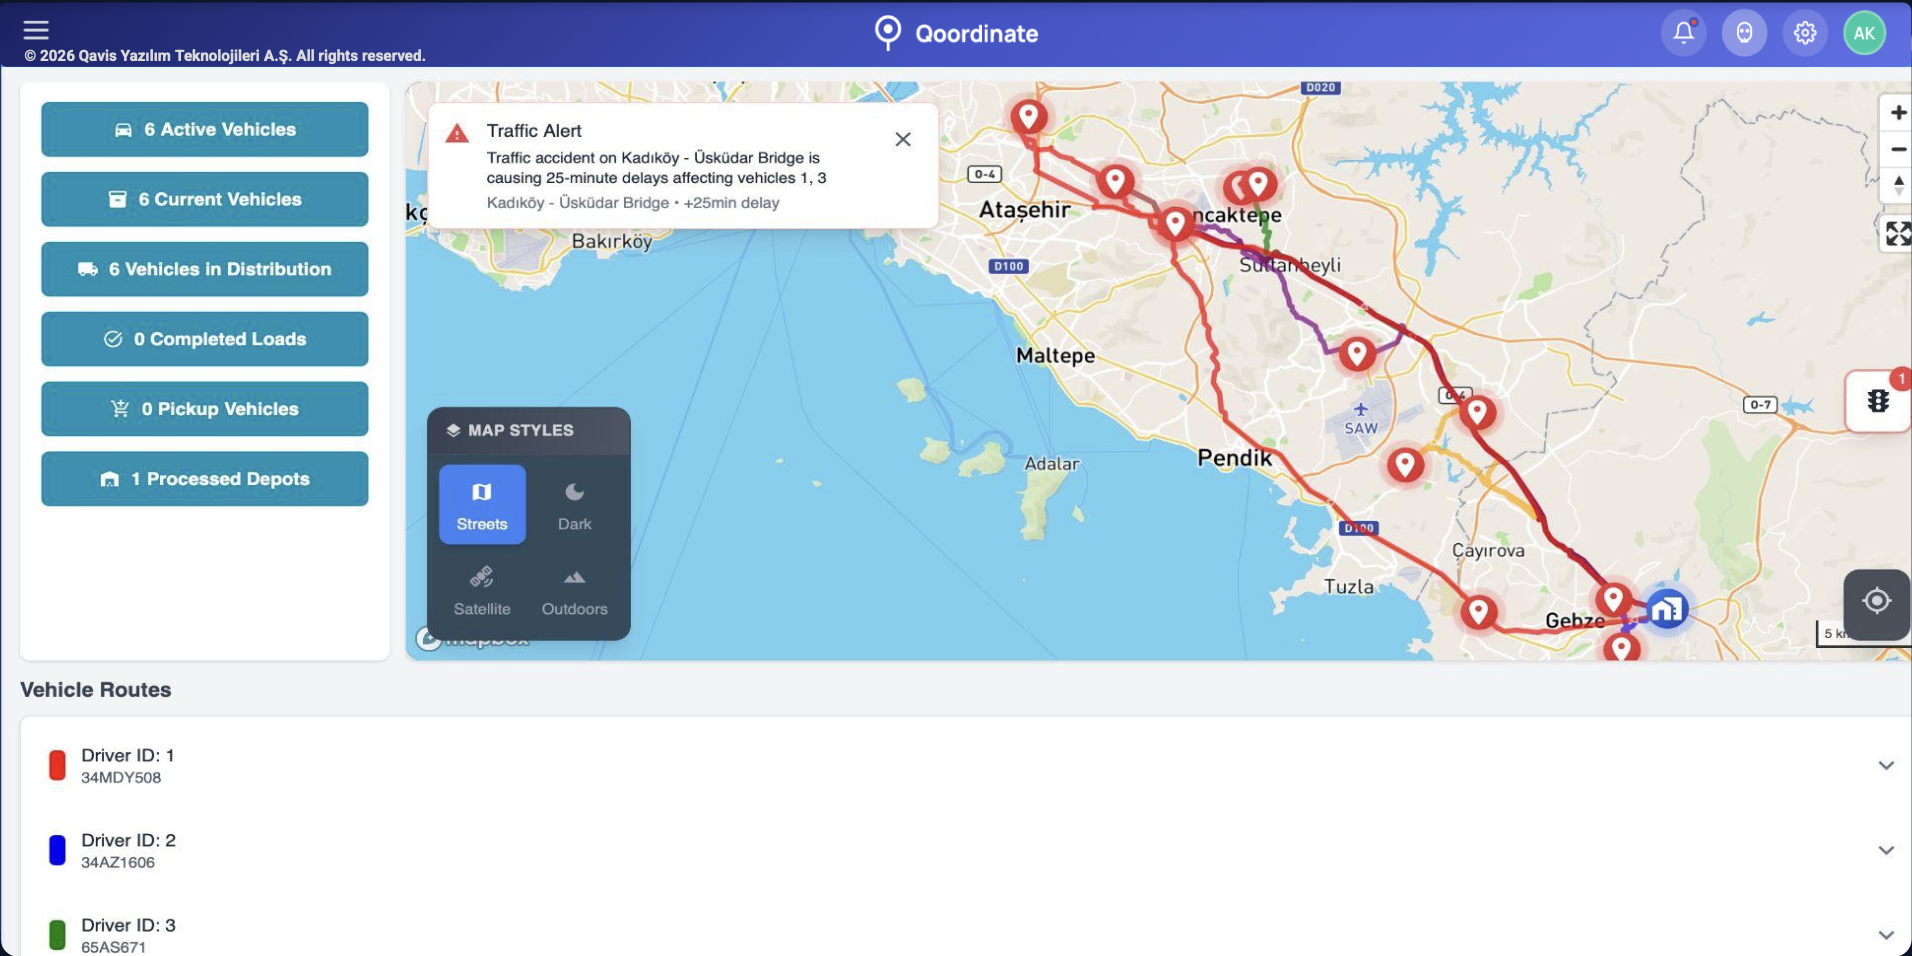The image size is (1912, 956).
Task: Click the map pin beside SAW airport
Action: [1357, 353]
